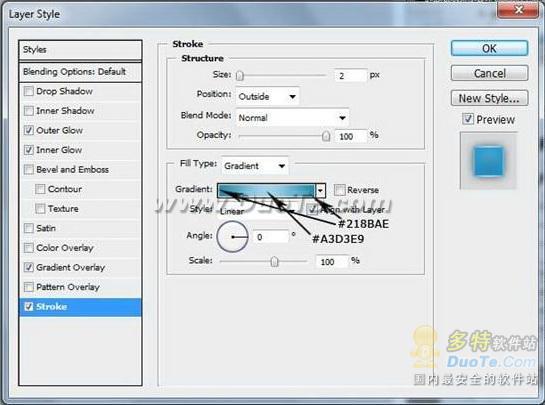
Task: Click the Angle degrees input field
Action: pos(271,237)
